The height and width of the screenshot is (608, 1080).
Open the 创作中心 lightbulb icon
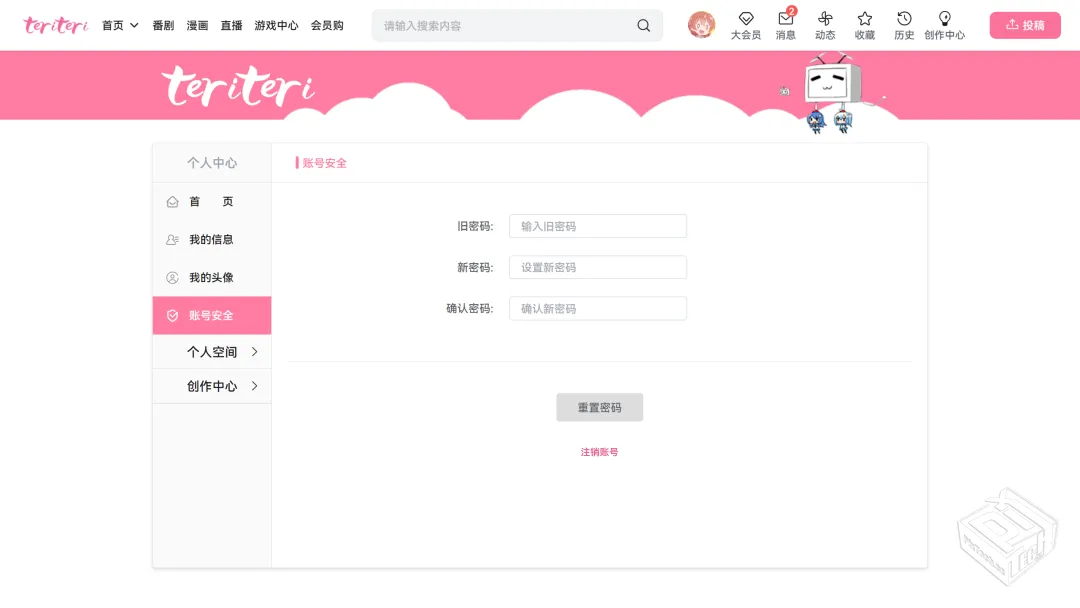click(x=944, y=25)
